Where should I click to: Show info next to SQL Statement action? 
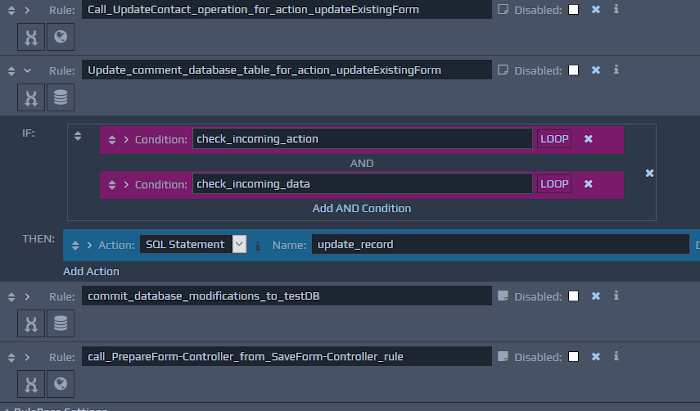pos(258,245)
